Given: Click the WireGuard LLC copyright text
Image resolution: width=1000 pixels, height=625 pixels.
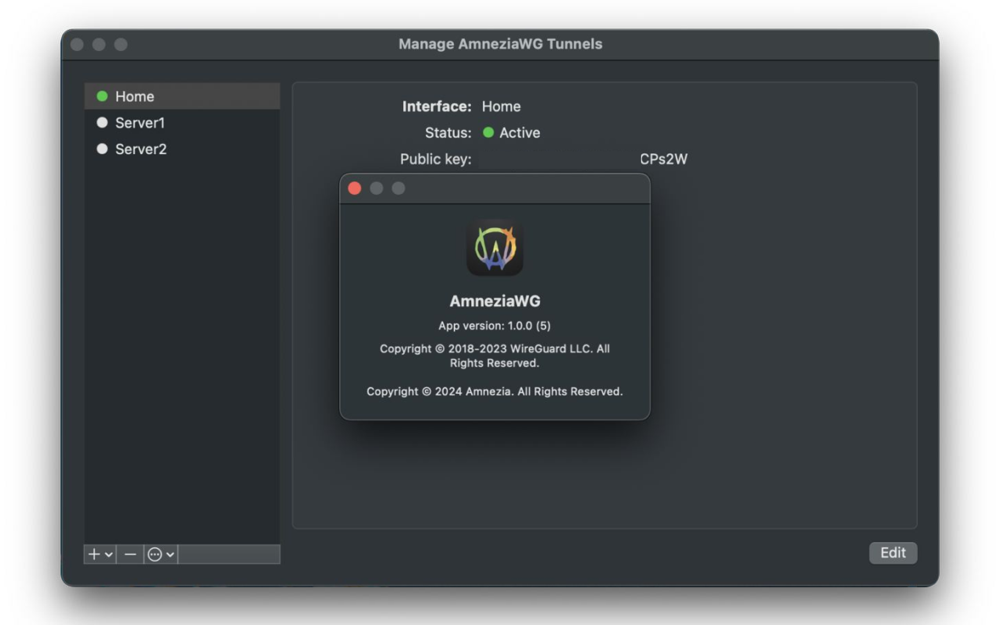Looking at the screenshot, I should [495, 356].
